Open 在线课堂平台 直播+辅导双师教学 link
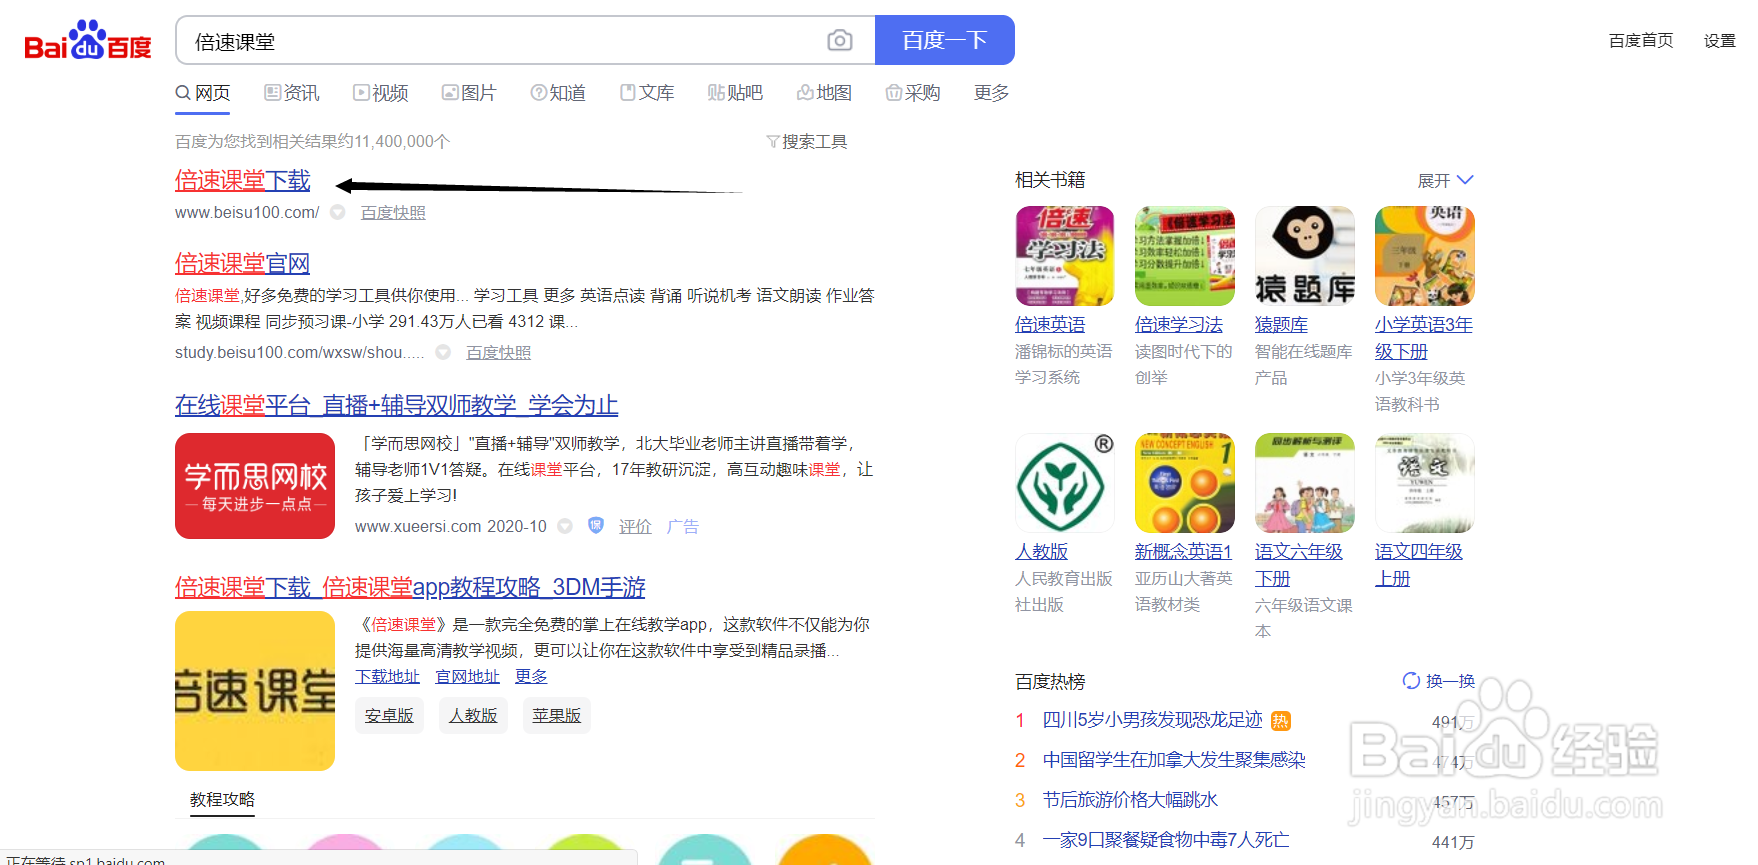The height and width of the screenshot is (865, 1758). tap(396, 405)
